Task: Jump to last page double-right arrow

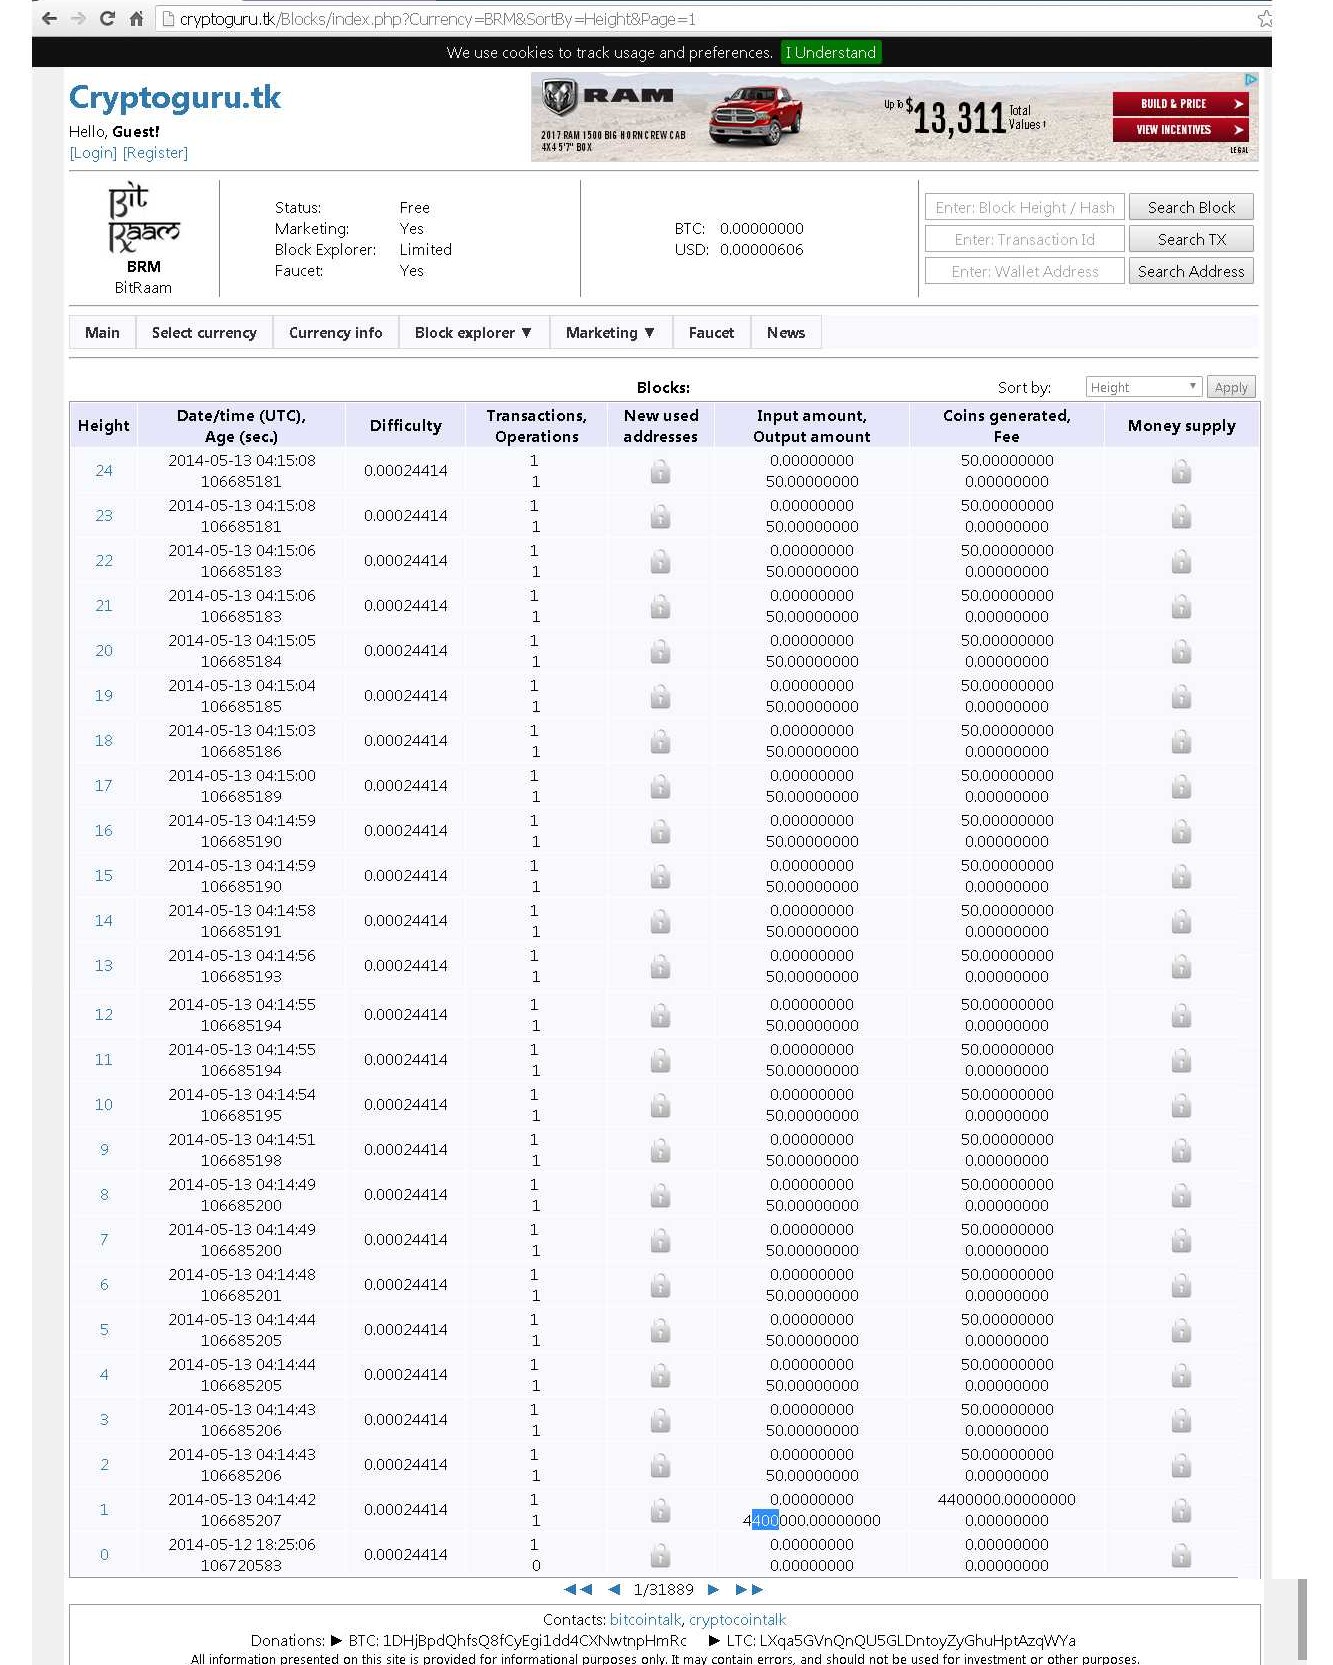Action: click(749, 1589)
